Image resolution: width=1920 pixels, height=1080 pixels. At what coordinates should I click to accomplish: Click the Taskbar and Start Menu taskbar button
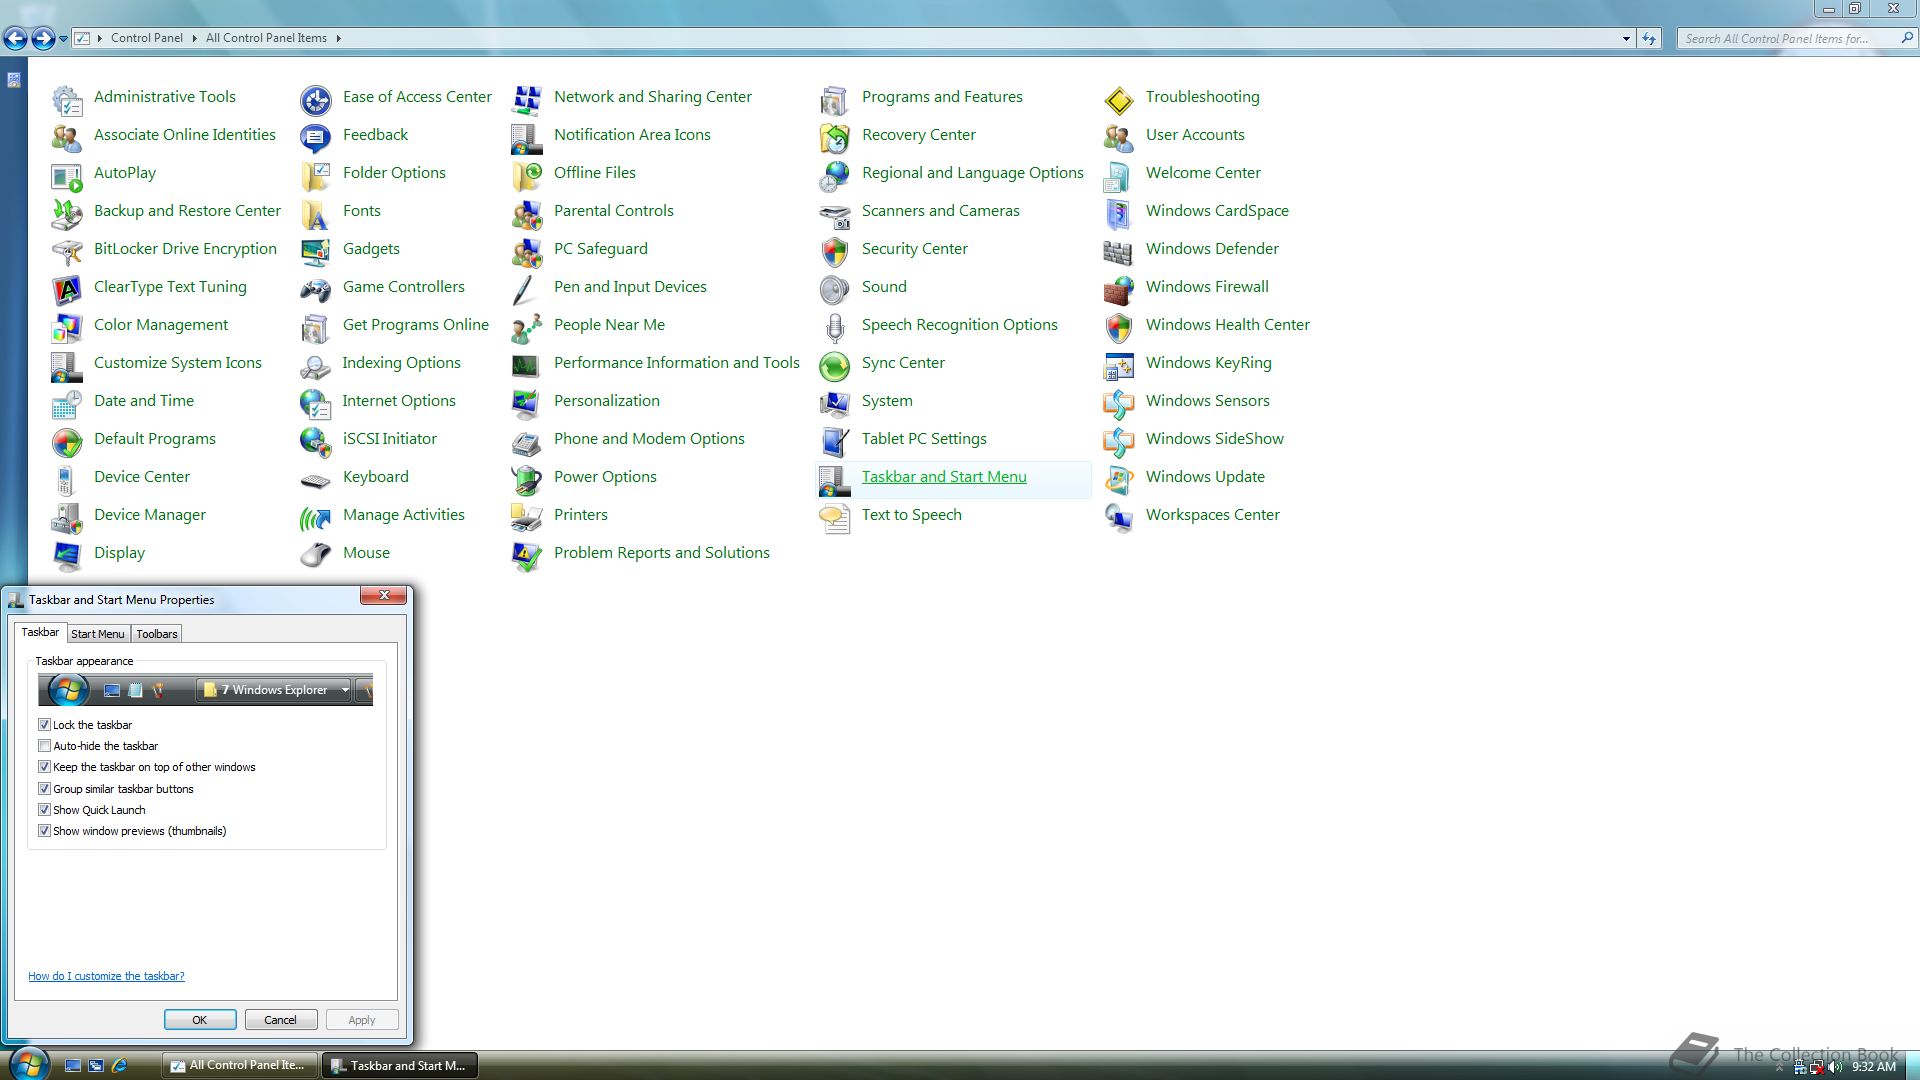[400, 1066]
